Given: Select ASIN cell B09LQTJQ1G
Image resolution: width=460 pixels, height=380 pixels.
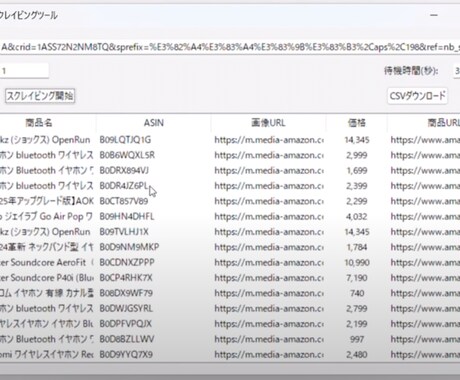Looking at the screenshot, I should (x=125, y=140).
